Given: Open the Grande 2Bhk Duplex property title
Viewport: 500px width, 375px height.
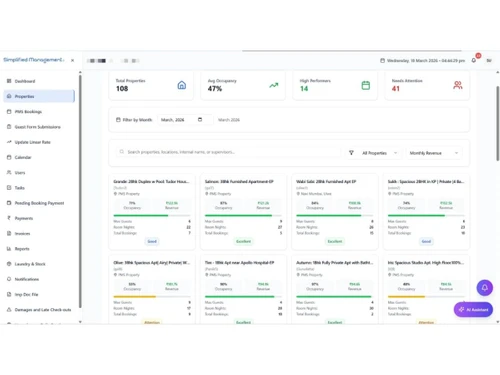Looking at the screenshot, I should [151, 181].
